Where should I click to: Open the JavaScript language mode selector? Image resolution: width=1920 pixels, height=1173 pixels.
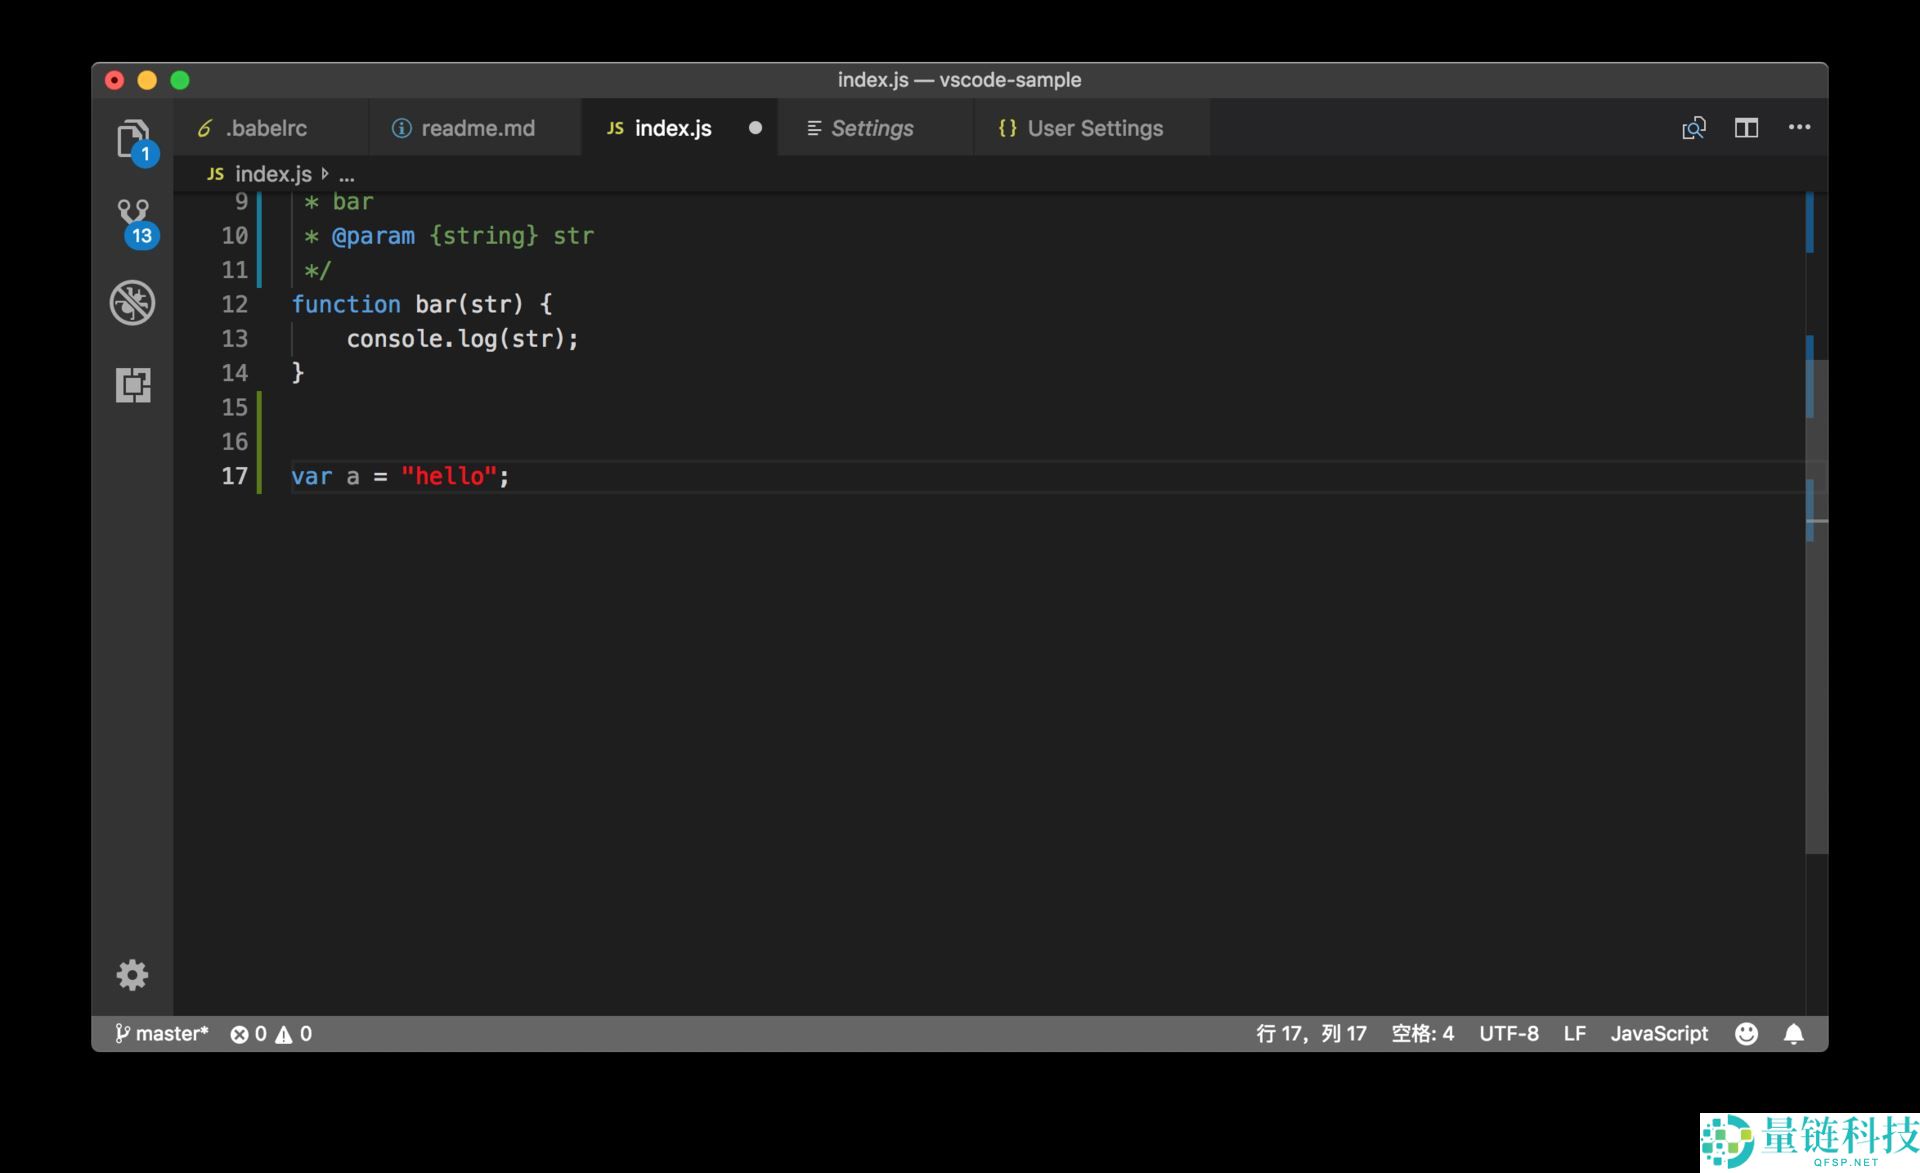point(1659,1033)
